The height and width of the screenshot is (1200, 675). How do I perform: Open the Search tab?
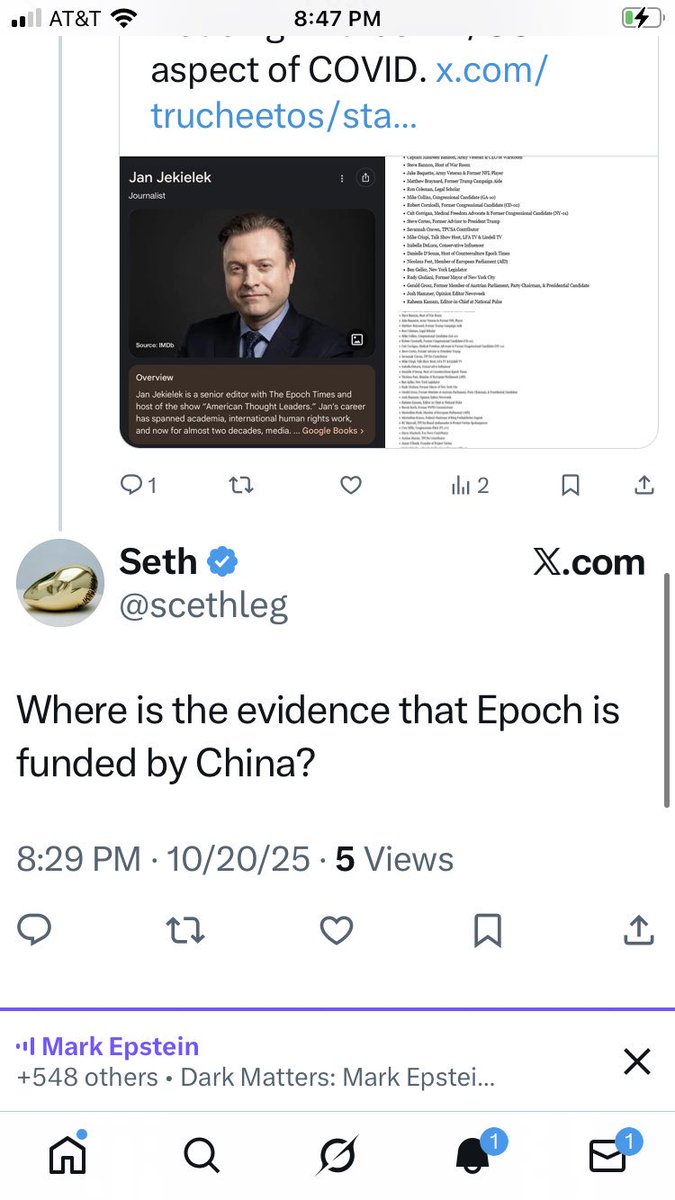click(202, 1155)
